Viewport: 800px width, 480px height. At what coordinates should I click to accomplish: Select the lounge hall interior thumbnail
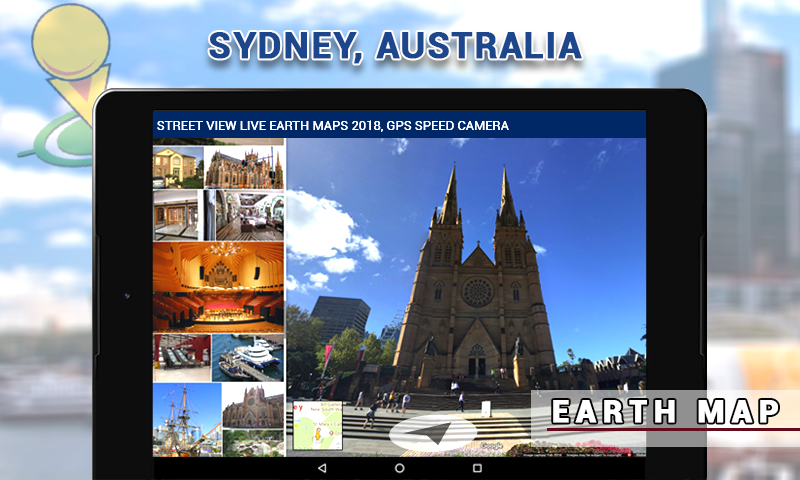pyautogui.click(x=244, y=215)
